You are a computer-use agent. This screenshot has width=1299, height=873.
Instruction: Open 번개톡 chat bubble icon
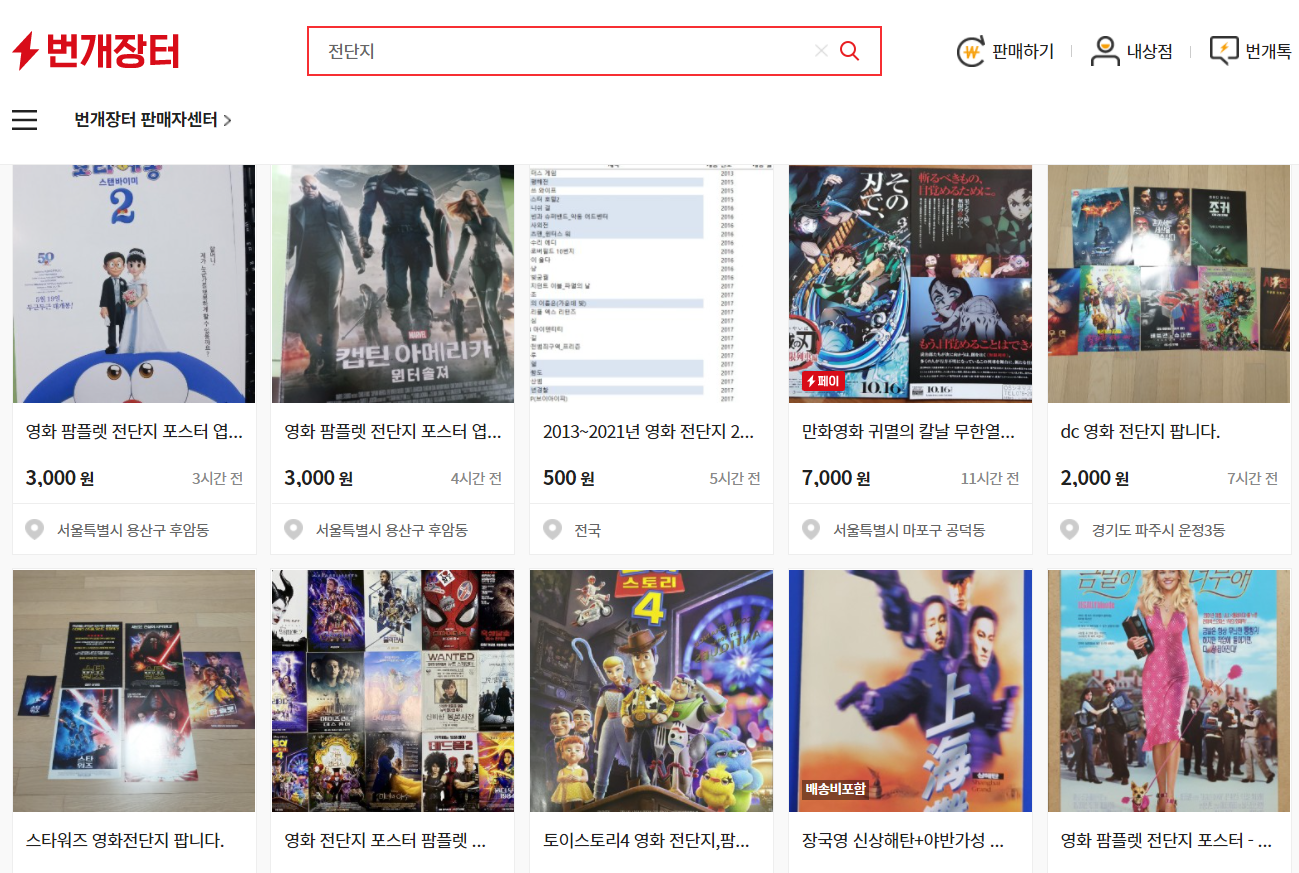click(1224, 51)
